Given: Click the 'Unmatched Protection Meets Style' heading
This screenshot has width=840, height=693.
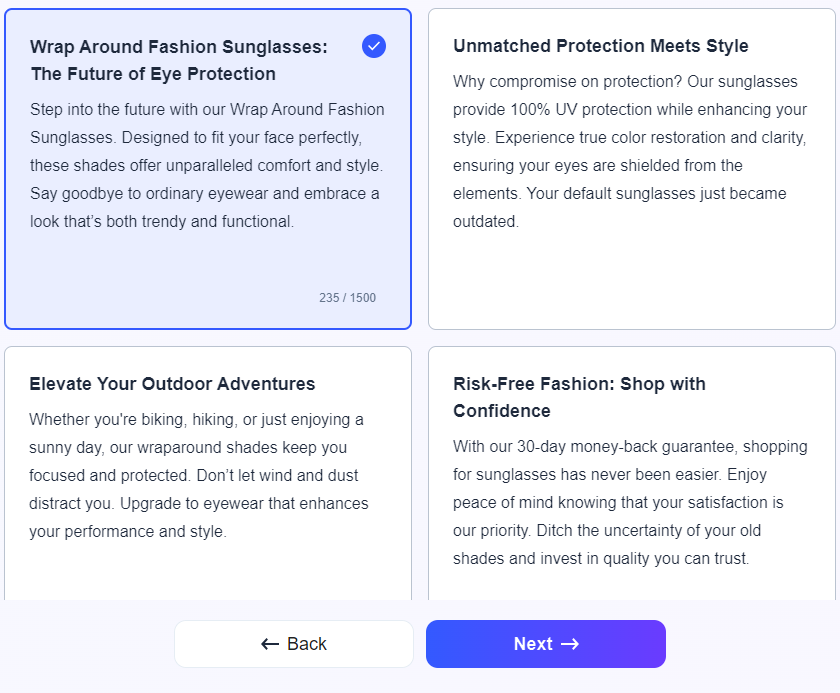Looking at the screenshot, I should (x=601, y=46).
